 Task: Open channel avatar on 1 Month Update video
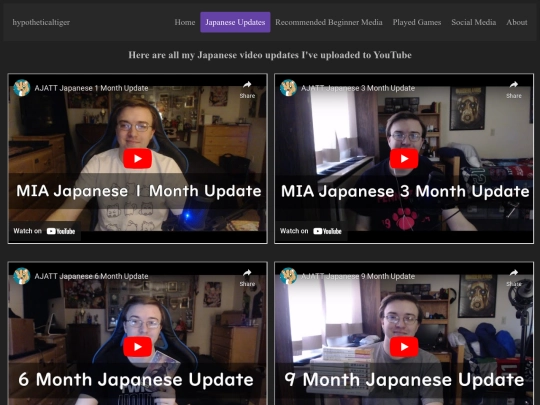tap(22, 88)
